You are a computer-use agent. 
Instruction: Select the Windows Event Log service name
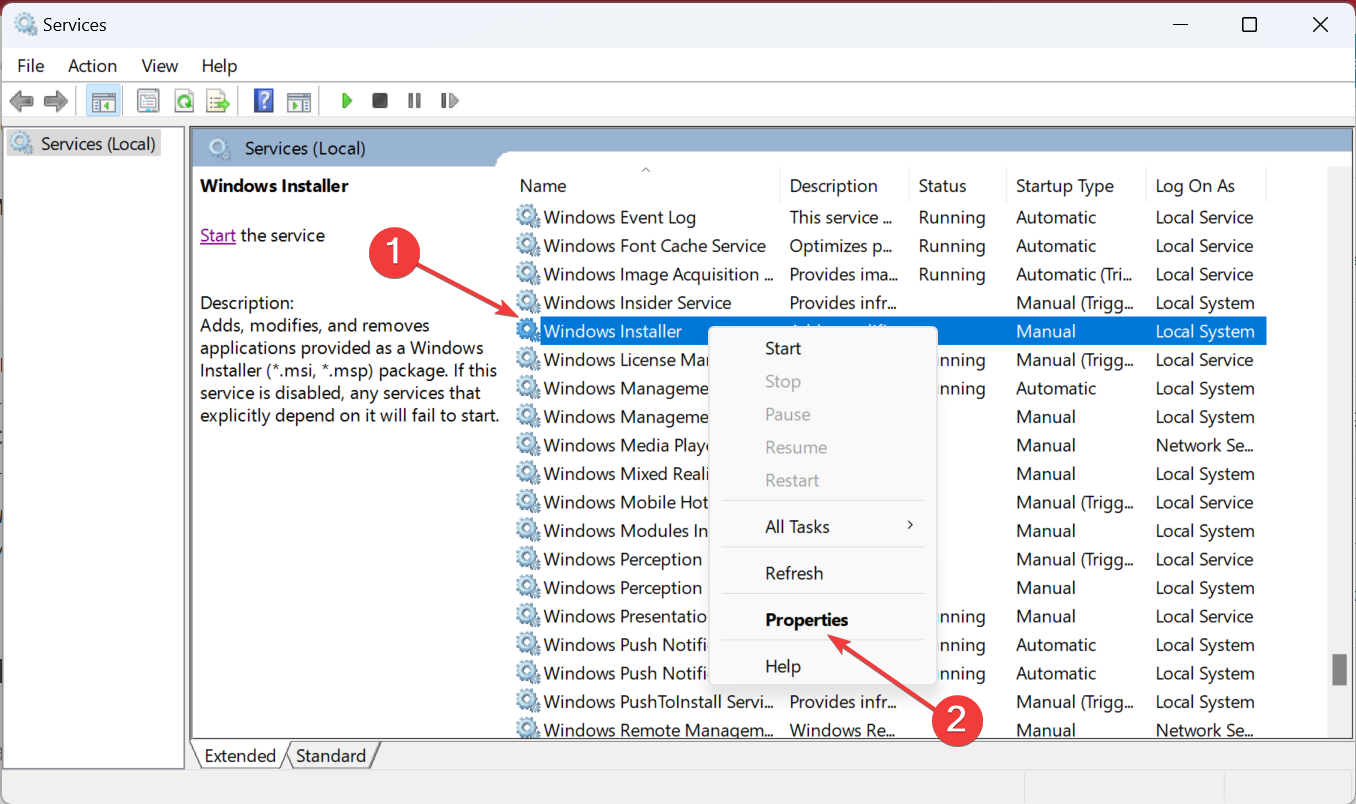[619, 217]
